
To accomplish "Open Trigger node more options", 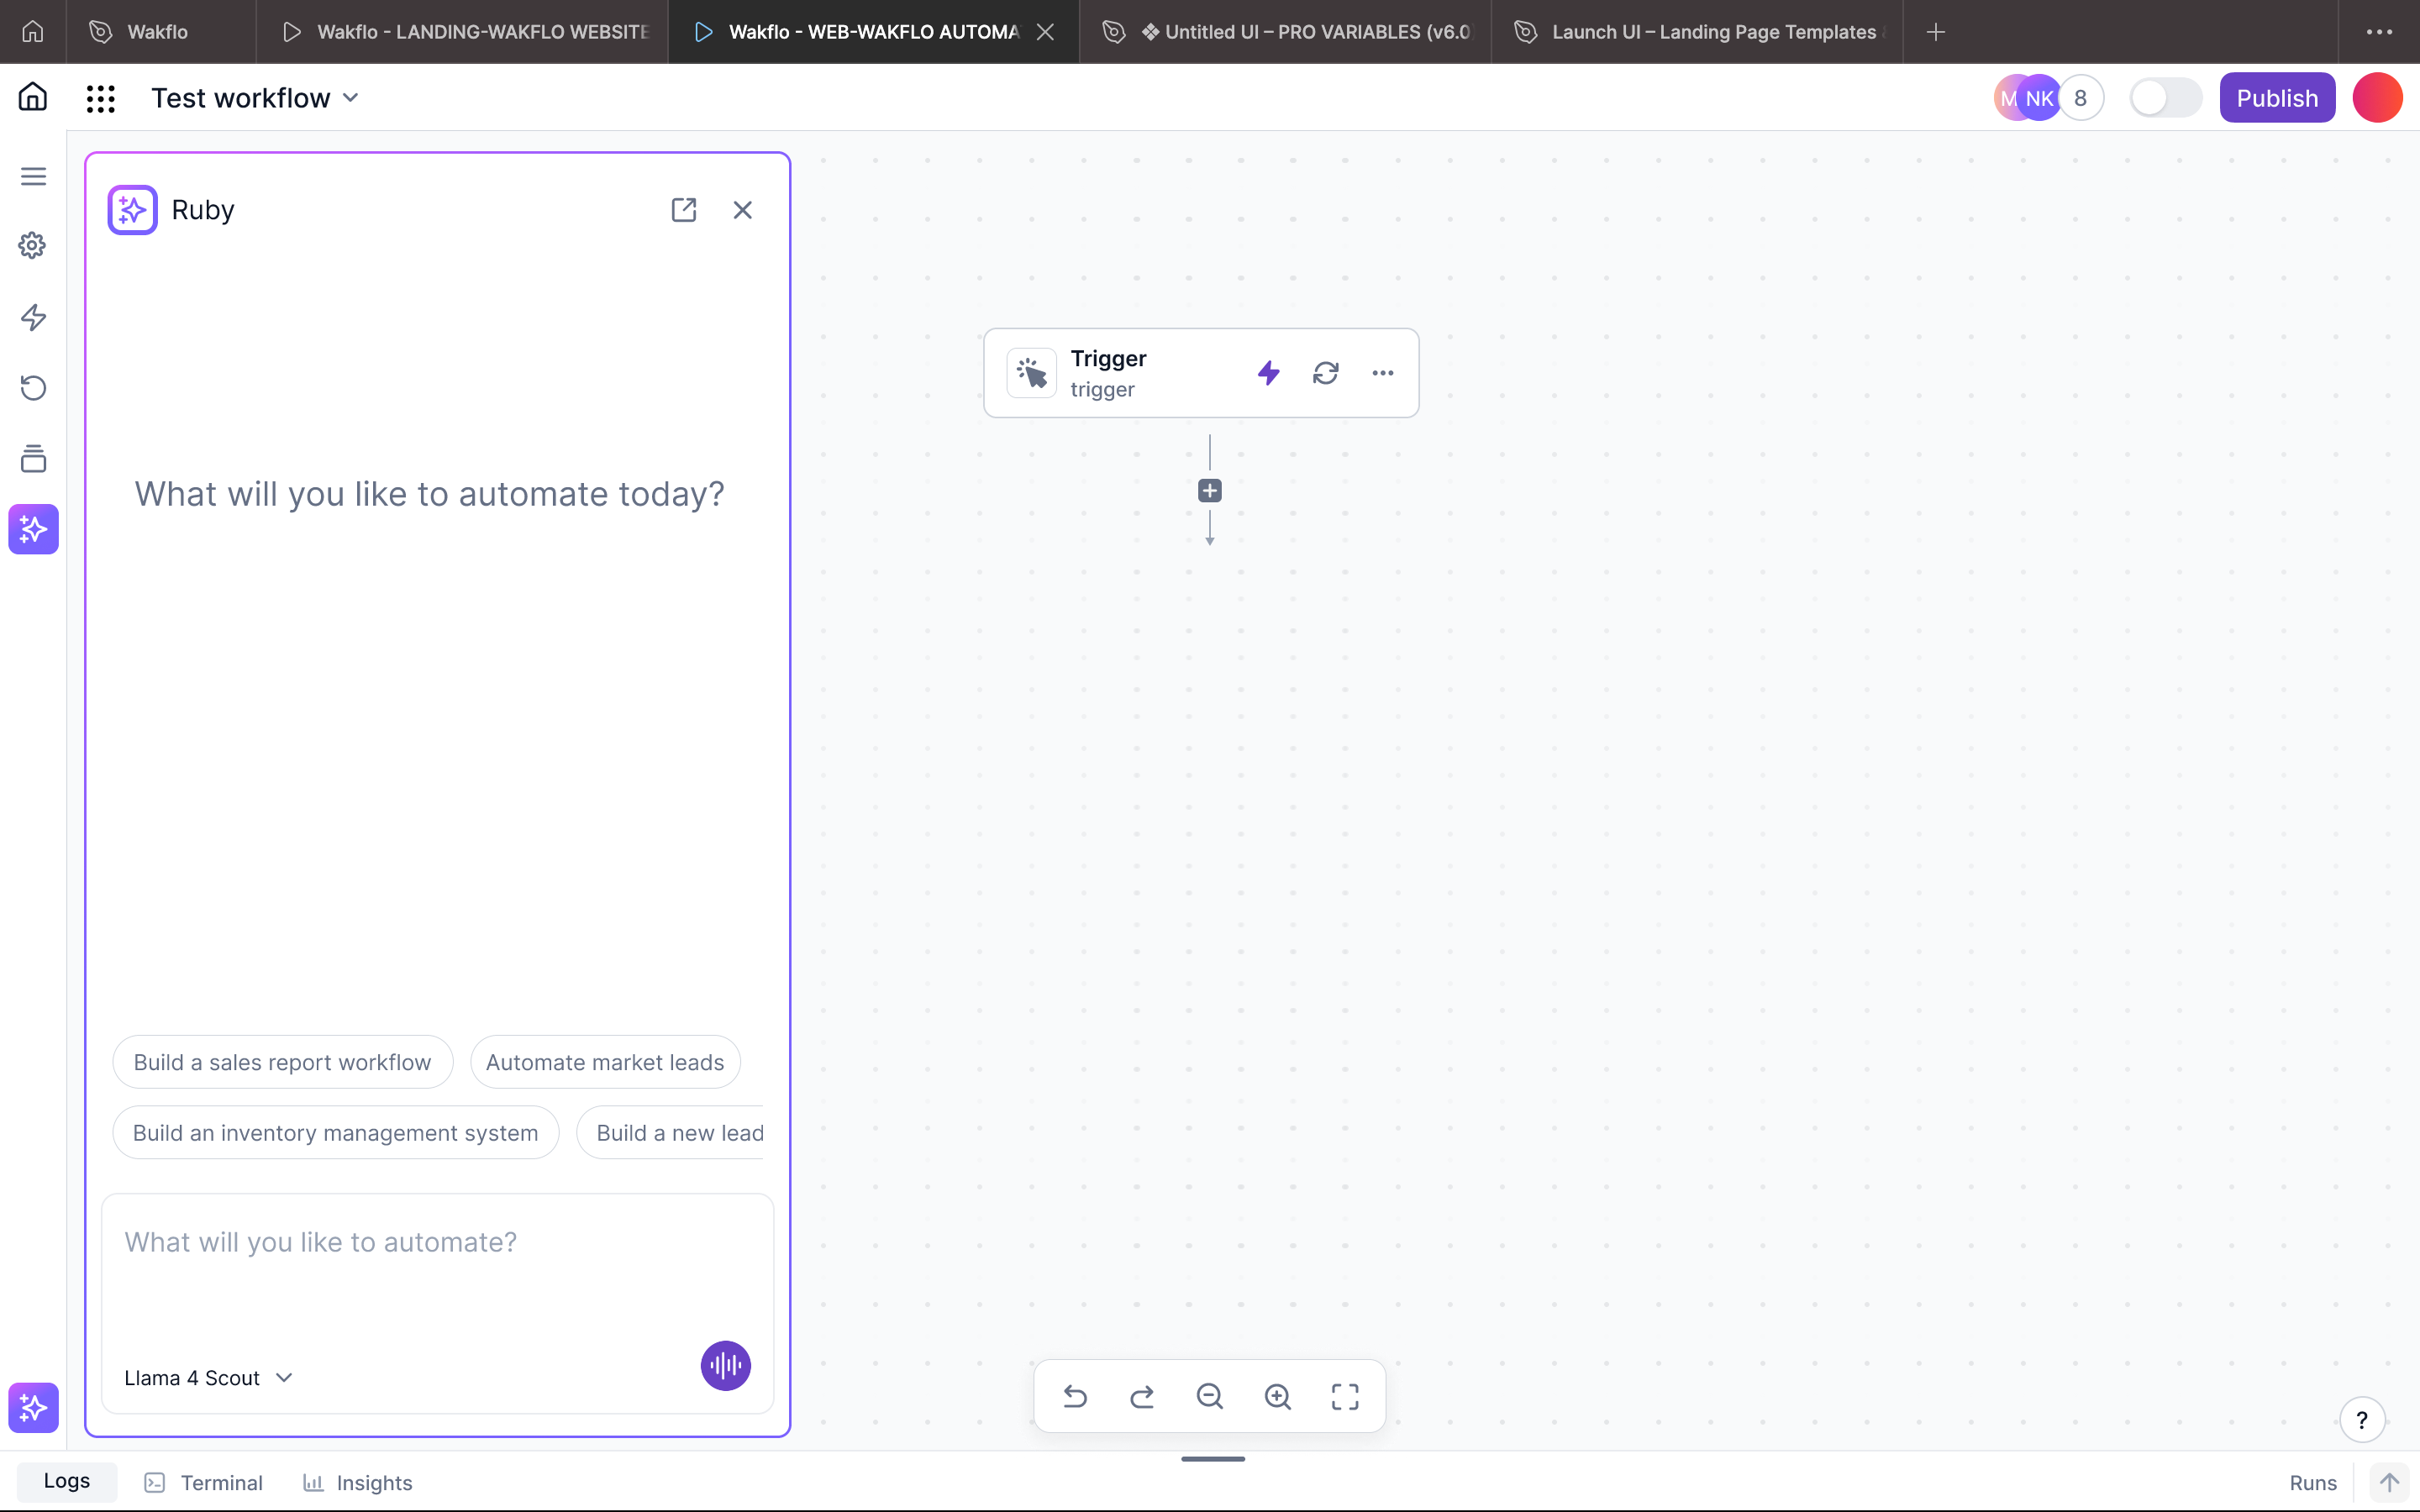I will click(1383, 373).
